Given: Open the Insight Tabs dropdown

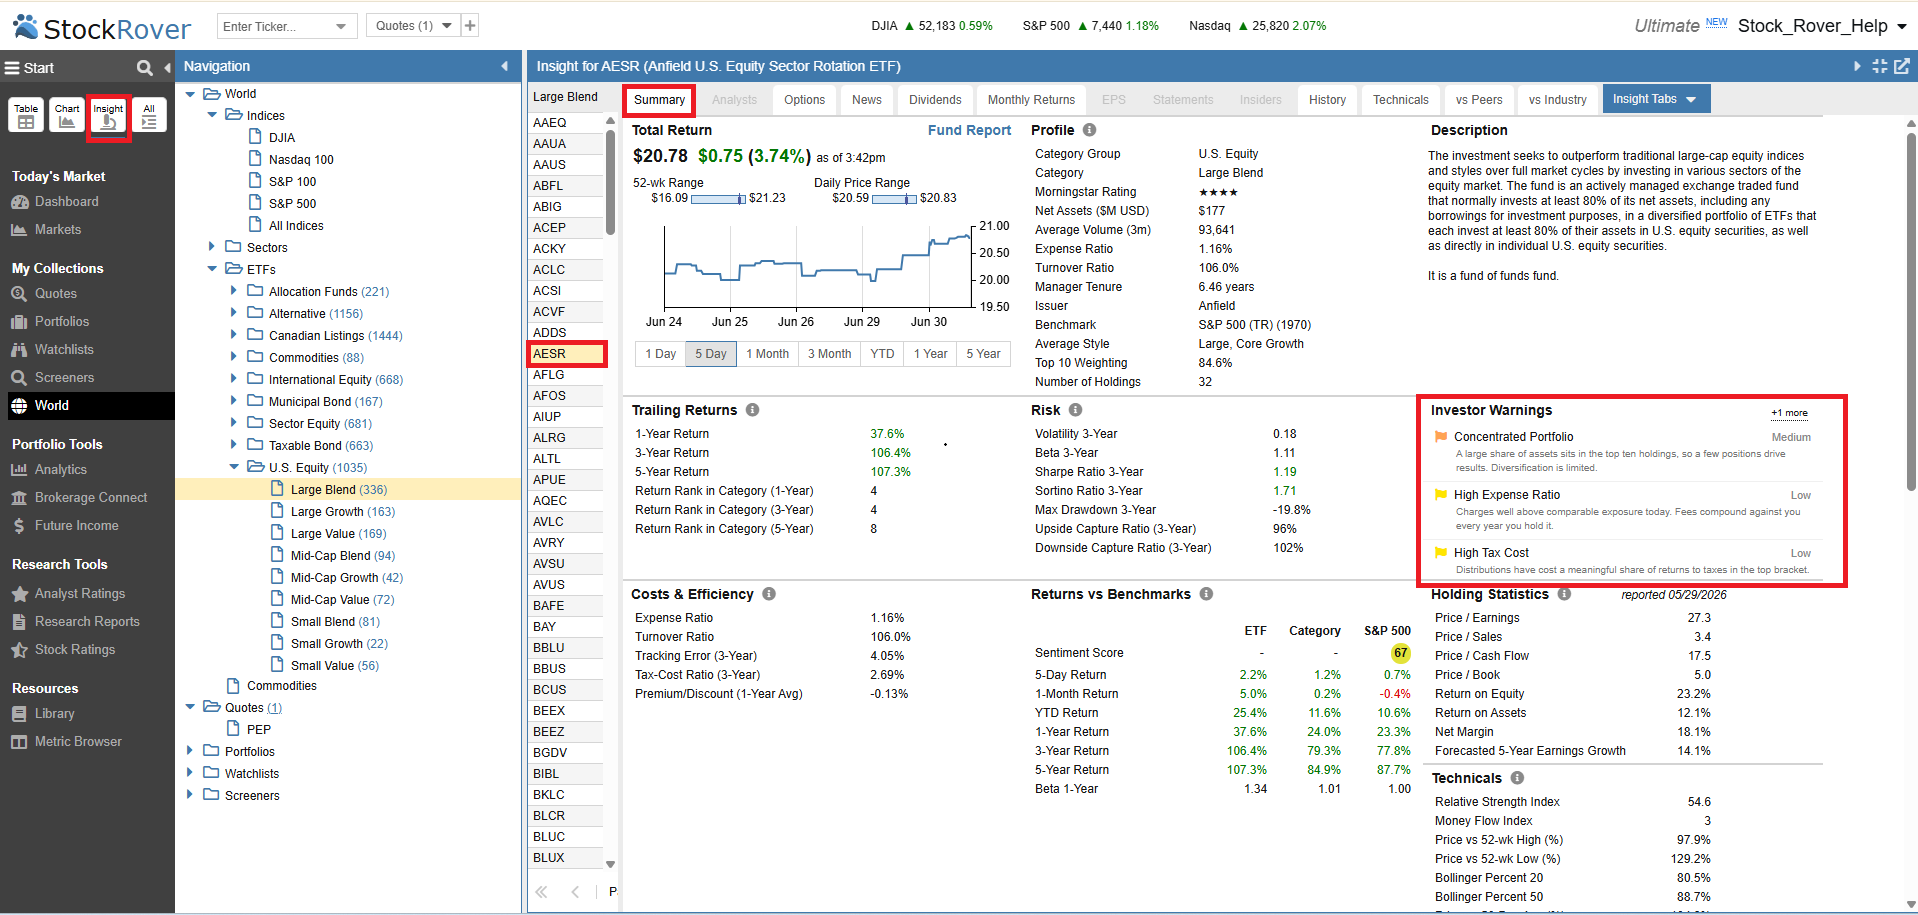Looking at the screenshot, I should pos(1656,99).
